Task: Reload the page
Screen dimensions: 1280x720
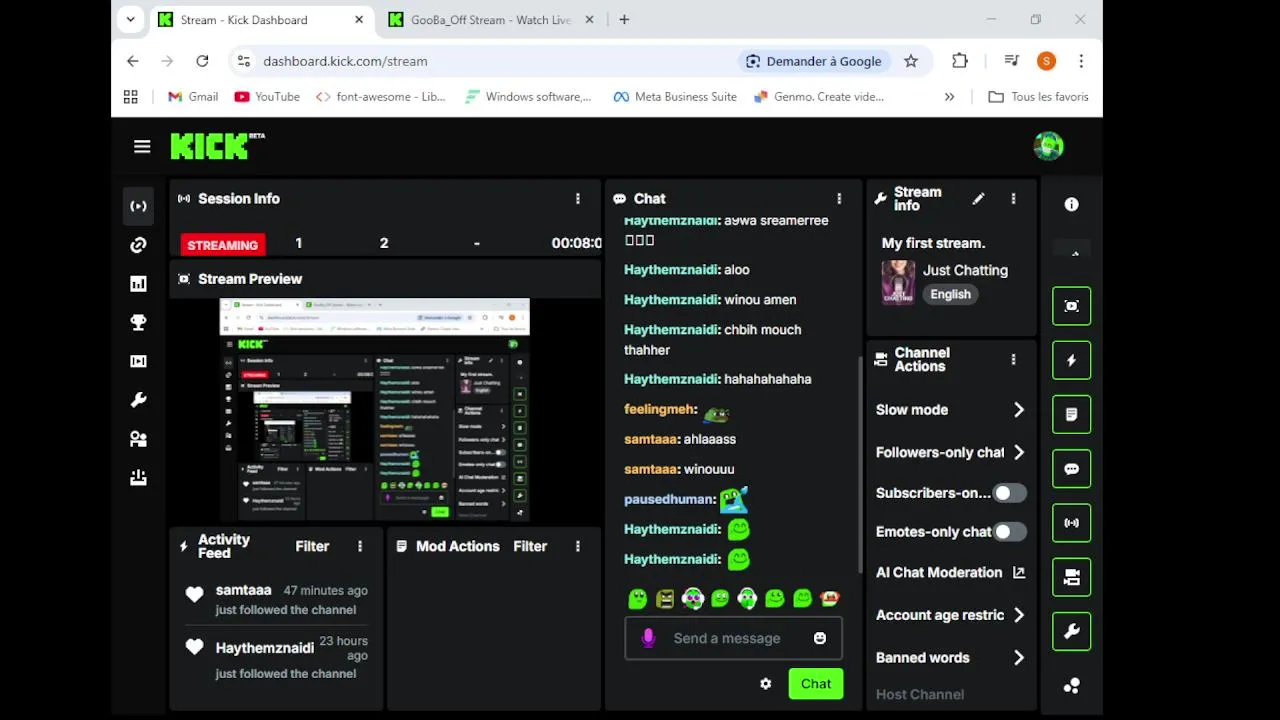Action: coord(202,61)
